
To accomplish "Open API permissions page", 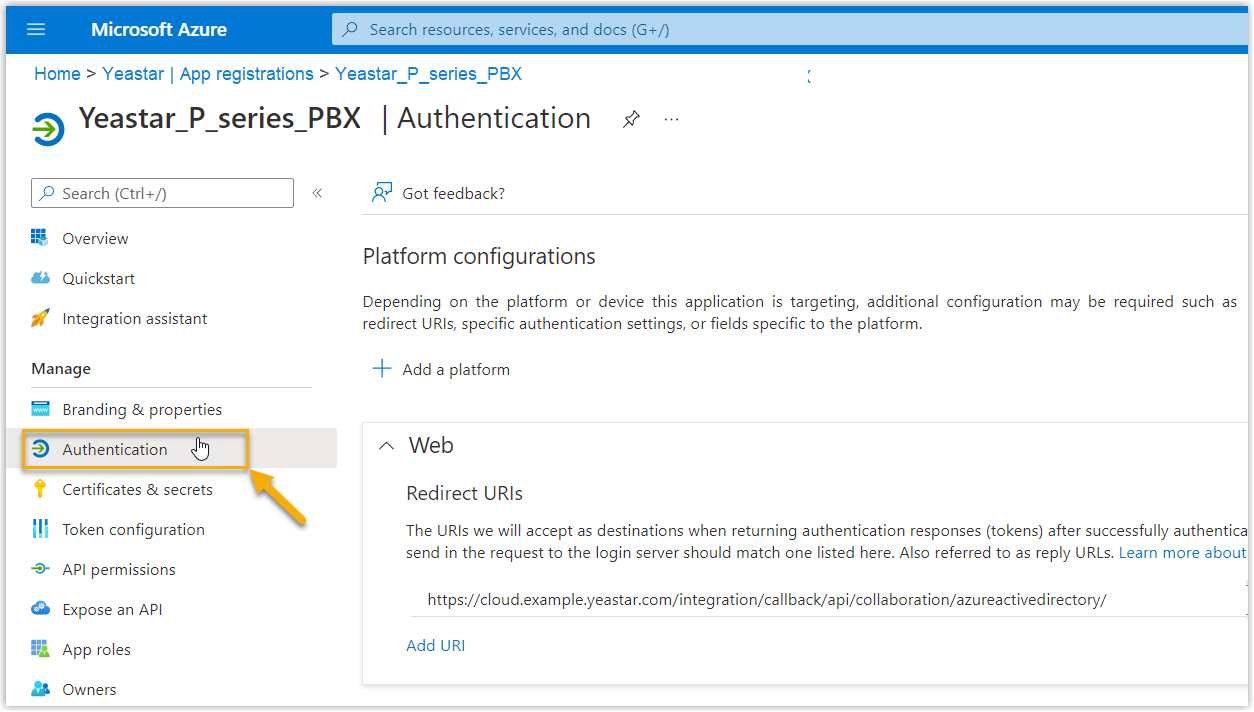I will [x=118, y=569].
